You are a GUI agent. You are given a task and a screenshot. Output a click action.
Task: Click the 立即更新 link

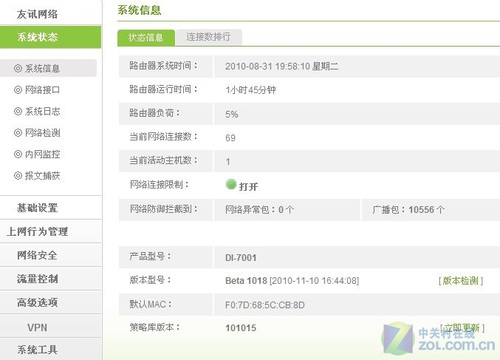pos(462,328)
